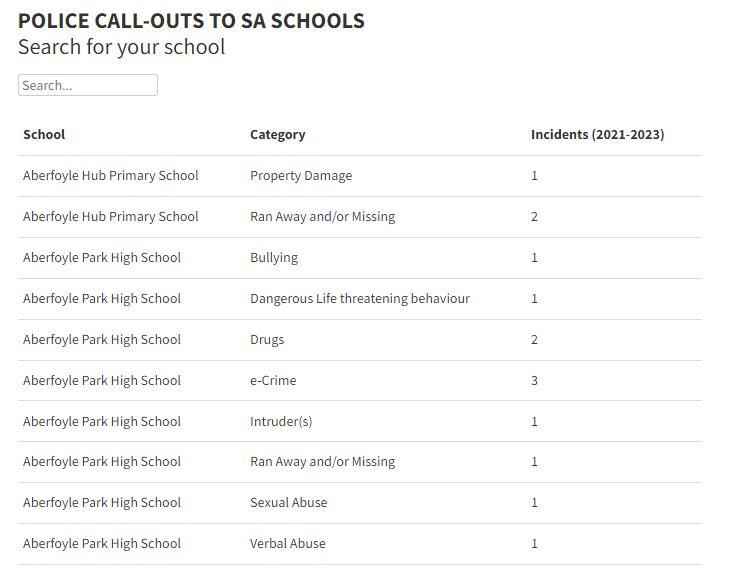Screen dimensions: 735x573
Task: Click the Drugs row incident count 2
Action: click(x=535, y=339)
